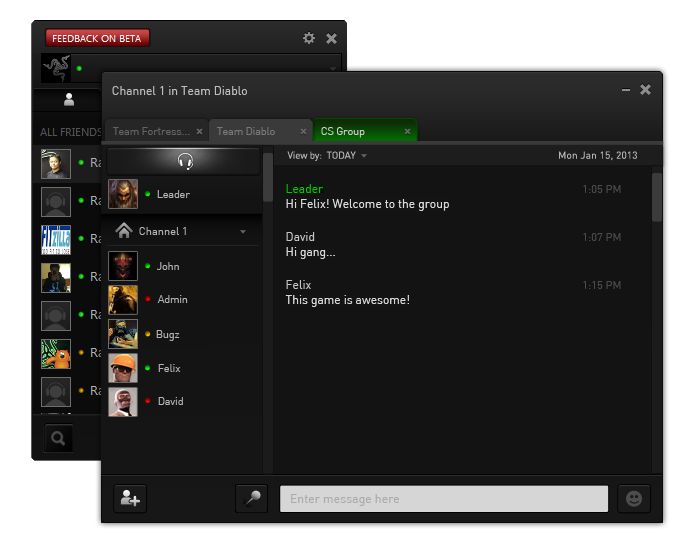This screenshot has height=556, width=687.
Task: Click Felix sender name in chat
Action: coord(298,285)
